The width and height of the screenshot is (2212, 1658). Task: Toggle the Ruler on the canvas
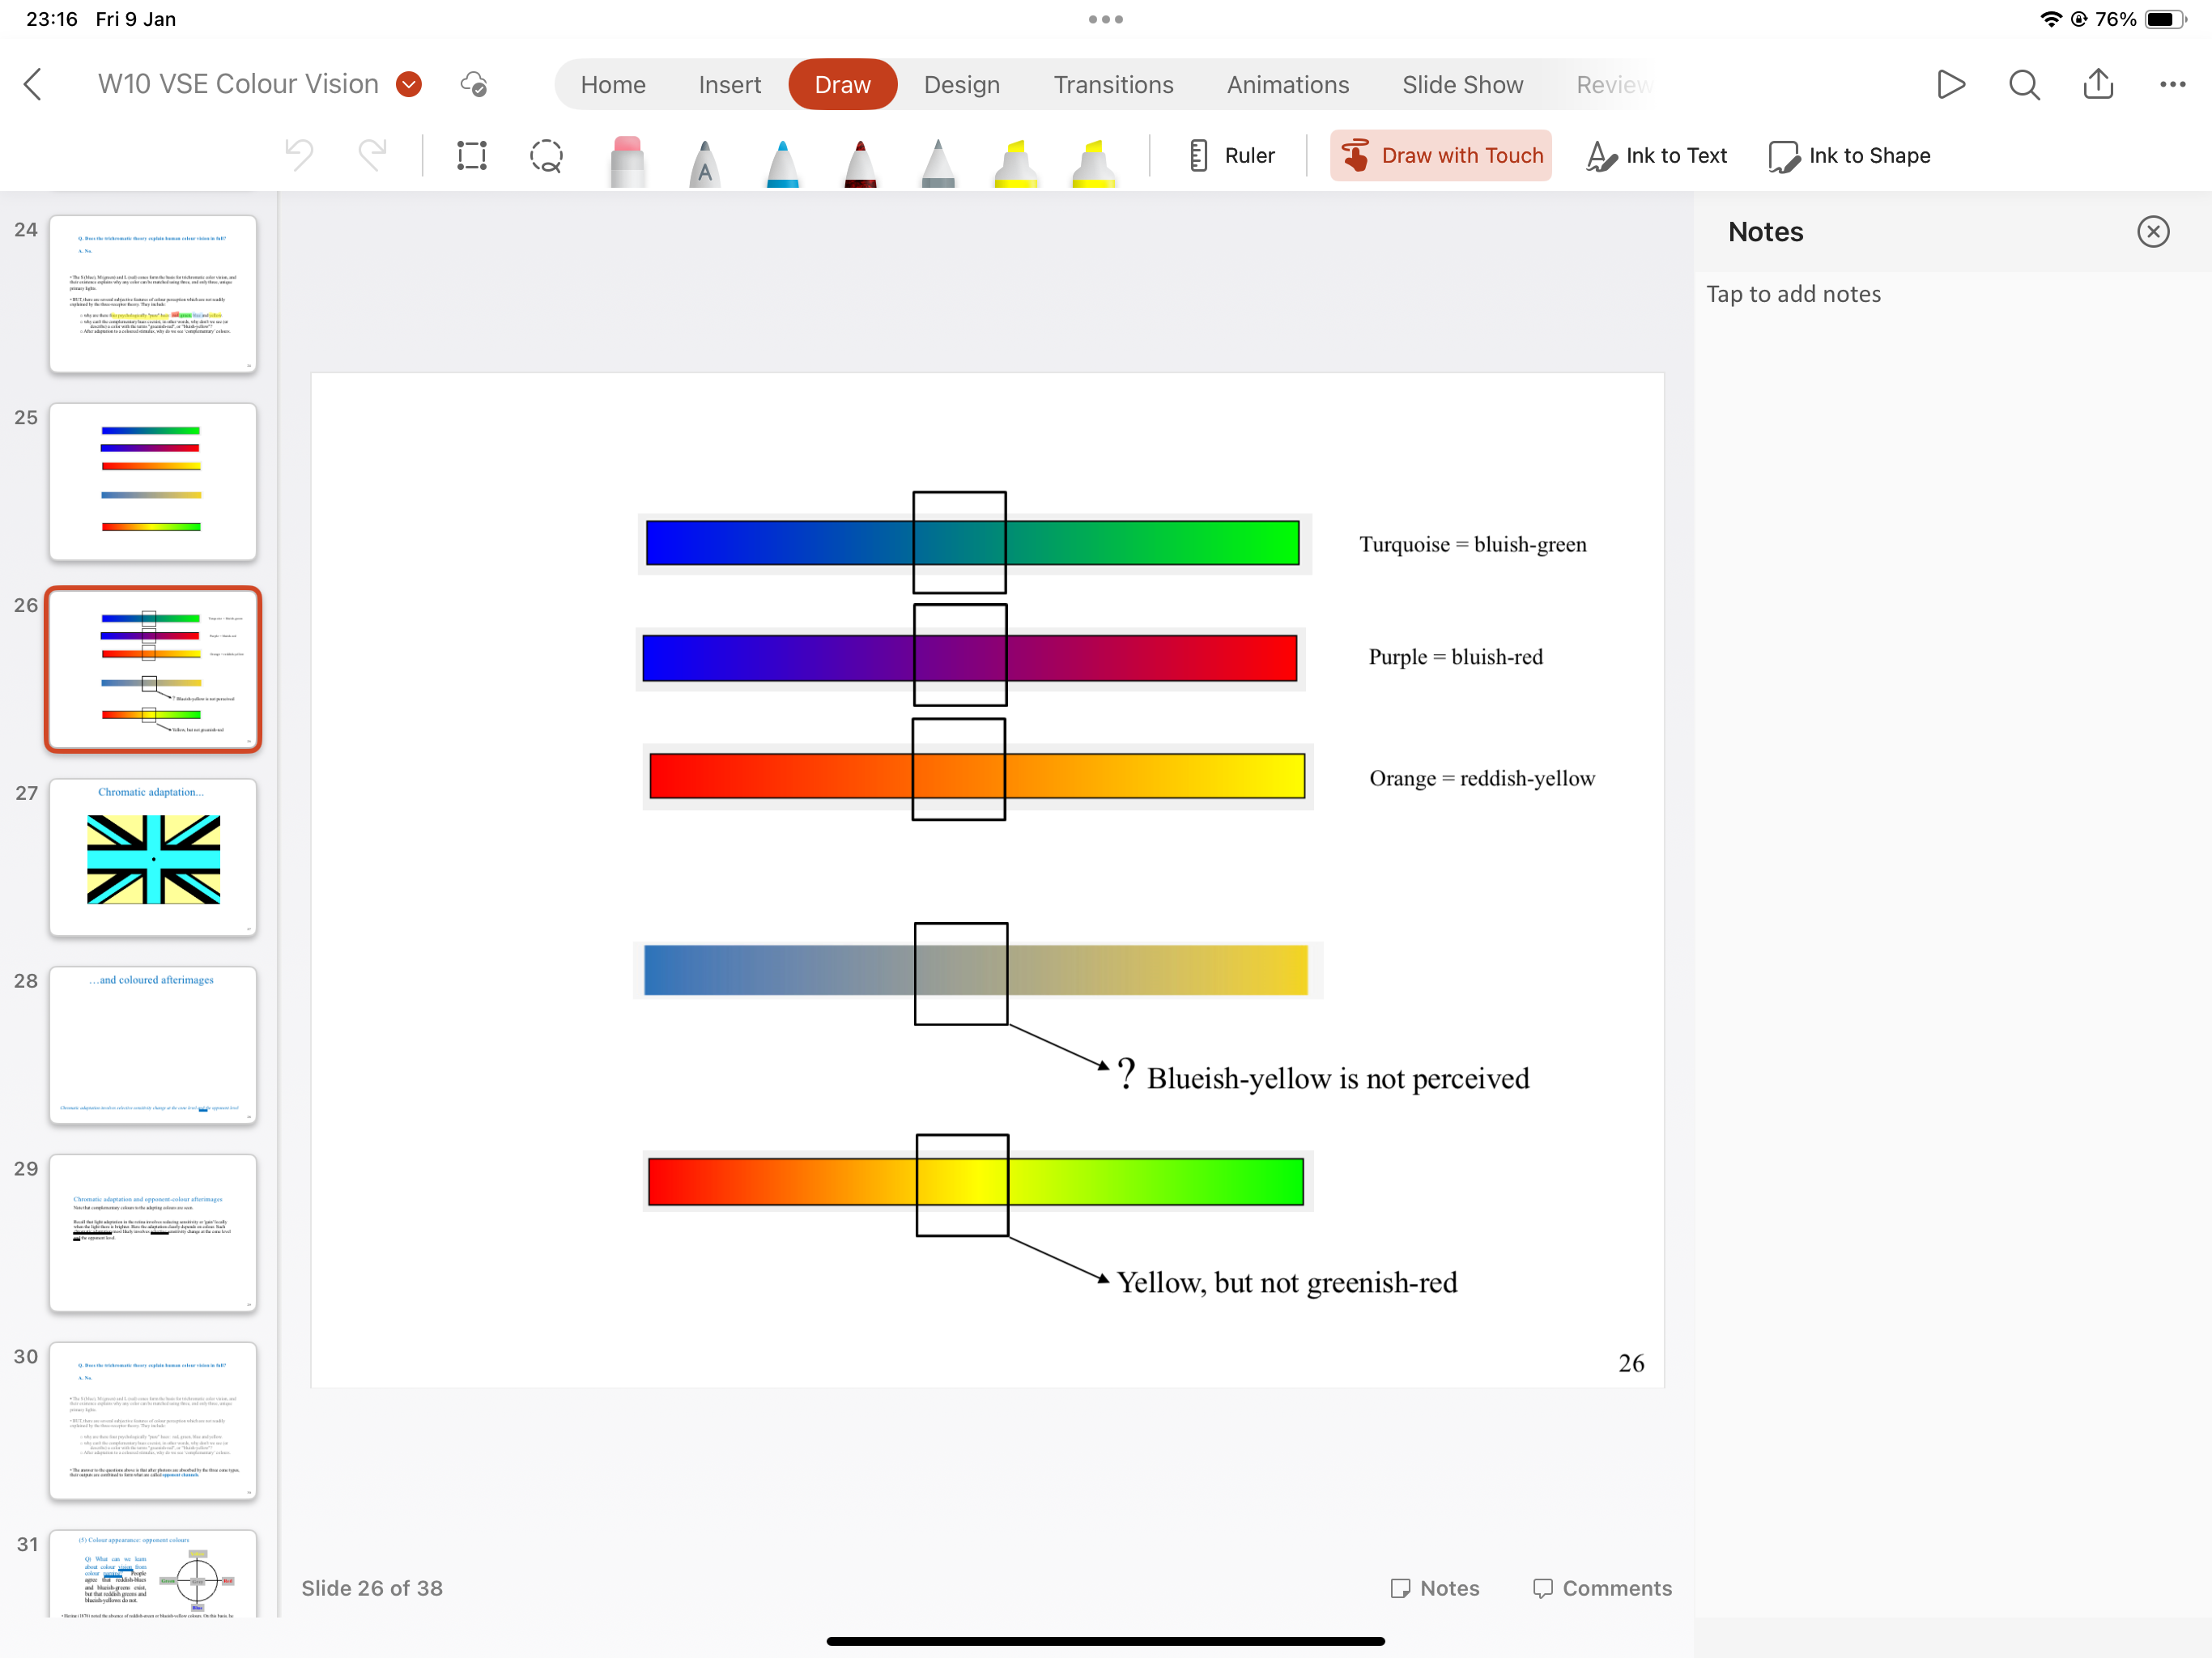pos(1231,155)
